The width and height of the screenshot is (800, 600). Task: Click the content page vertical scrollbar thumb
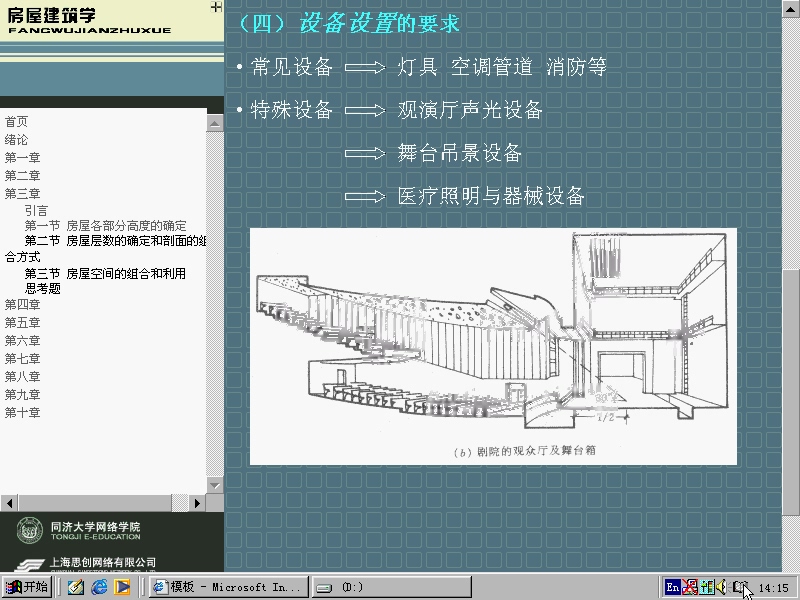[x=791, y=392]
